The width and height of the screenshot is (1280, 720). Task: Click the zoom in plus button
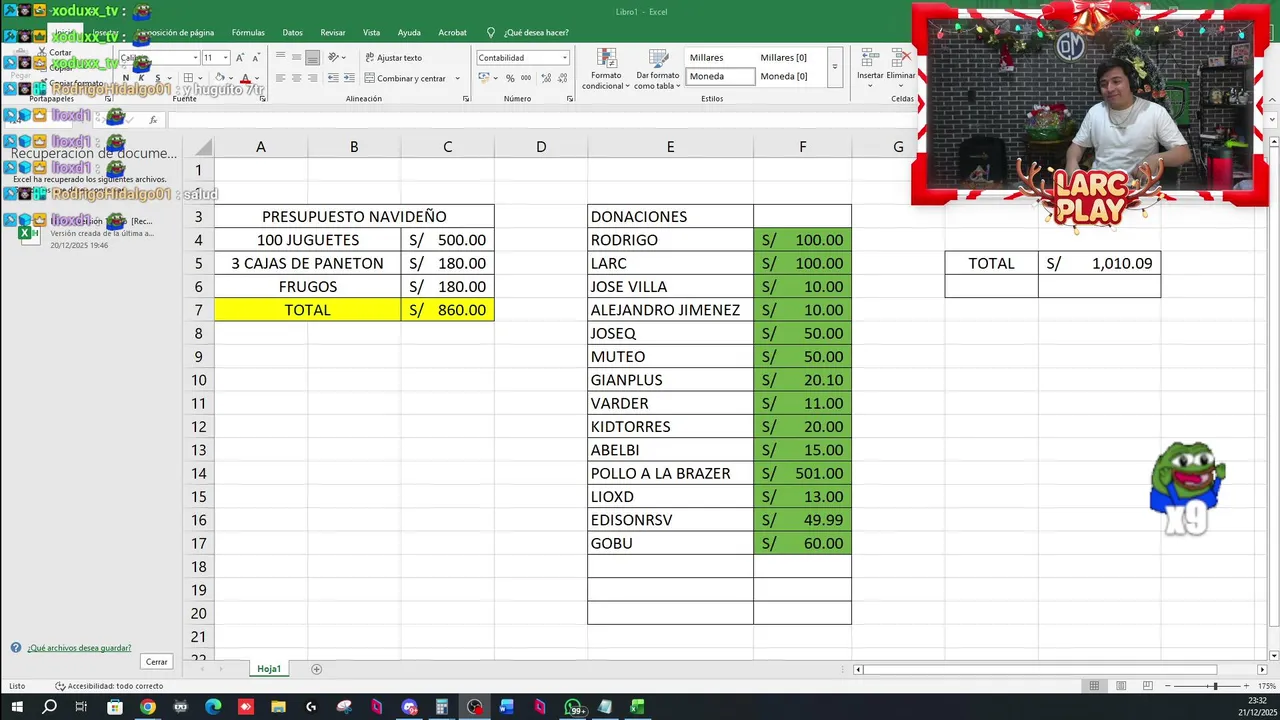point(1246,686)
